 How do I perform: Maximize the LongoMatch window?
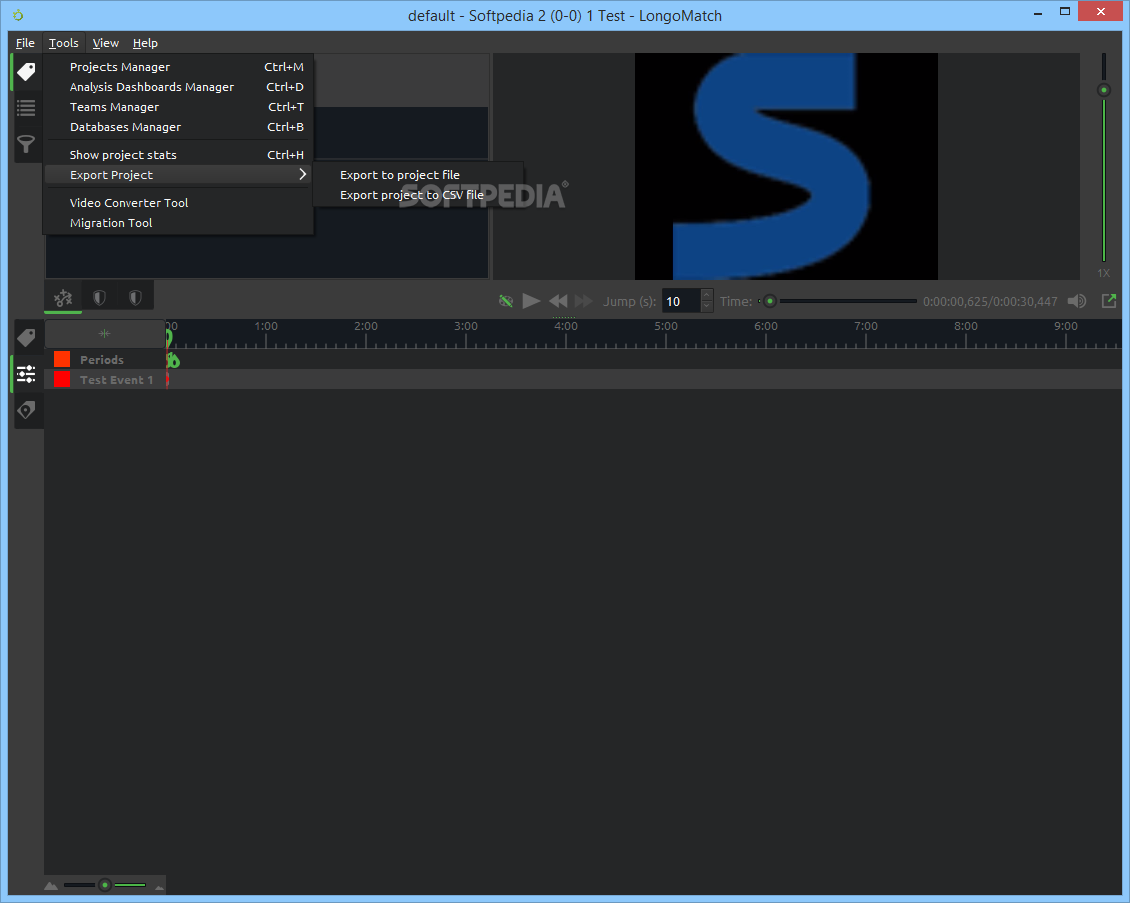[x=1064, y=12]
